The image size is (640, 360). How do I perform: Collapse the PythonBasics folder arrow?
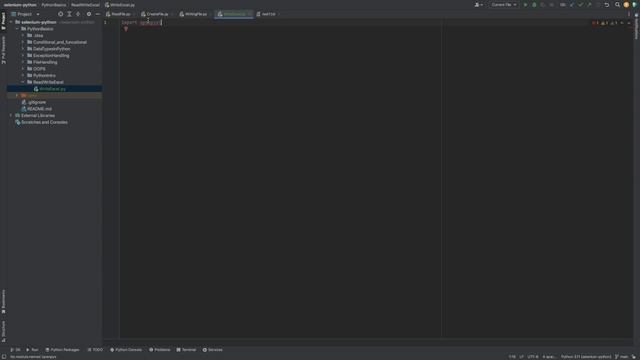[17, 29]
